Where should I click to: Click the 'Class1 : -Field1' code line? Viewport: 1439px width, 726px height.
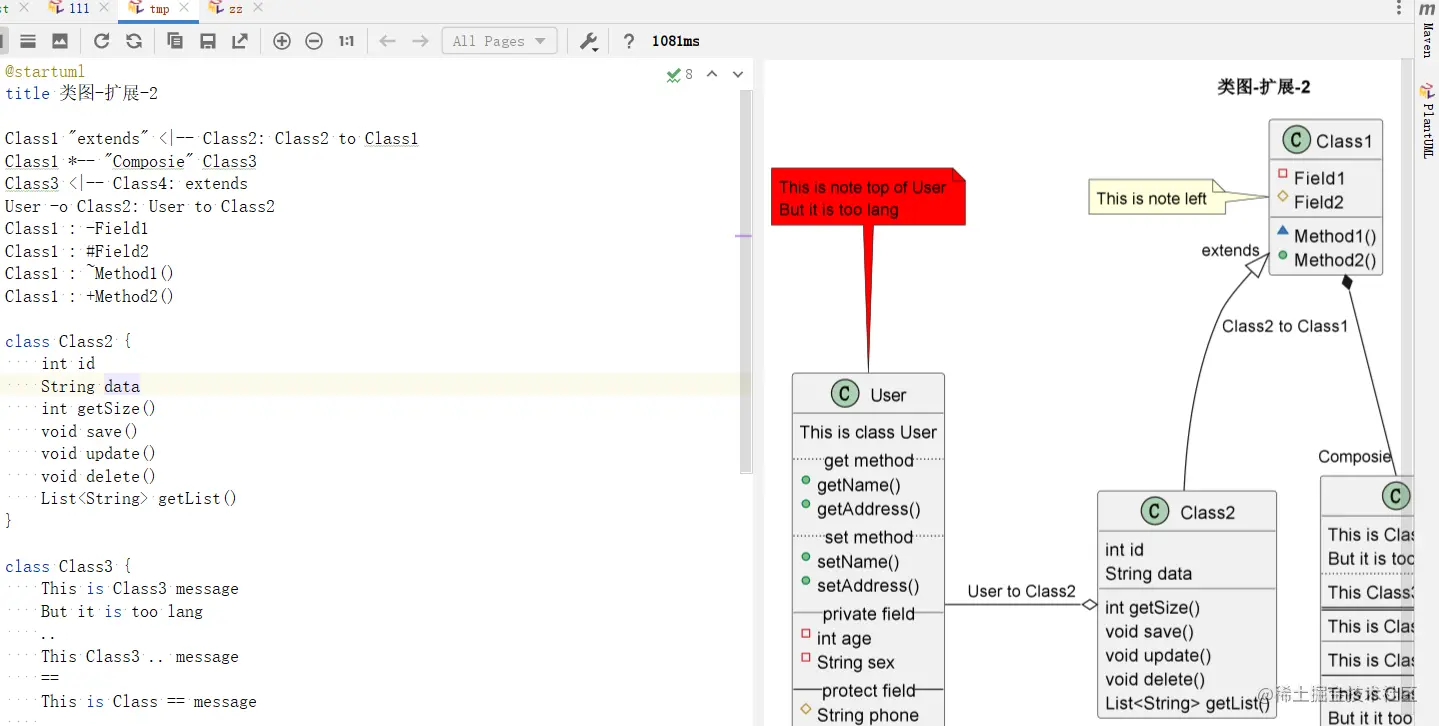77,228
